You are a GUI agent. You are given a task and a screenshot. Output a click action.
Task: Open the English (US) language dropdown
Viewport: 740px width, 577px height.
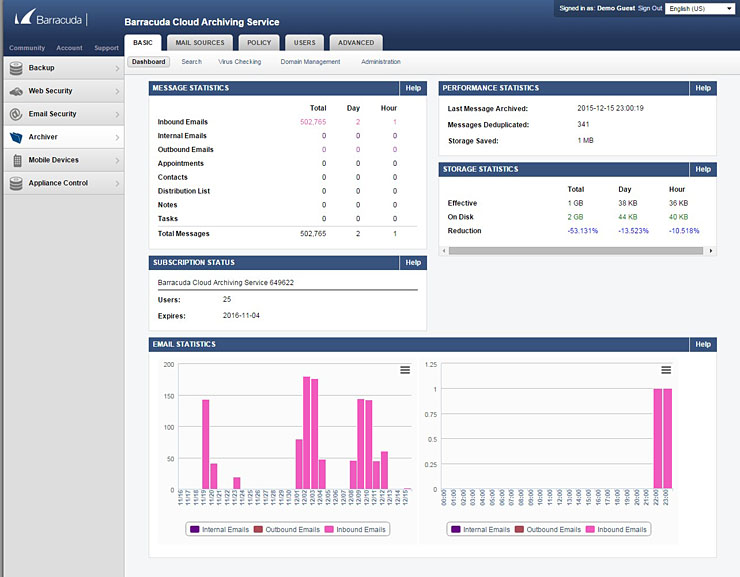coord(700,8)
